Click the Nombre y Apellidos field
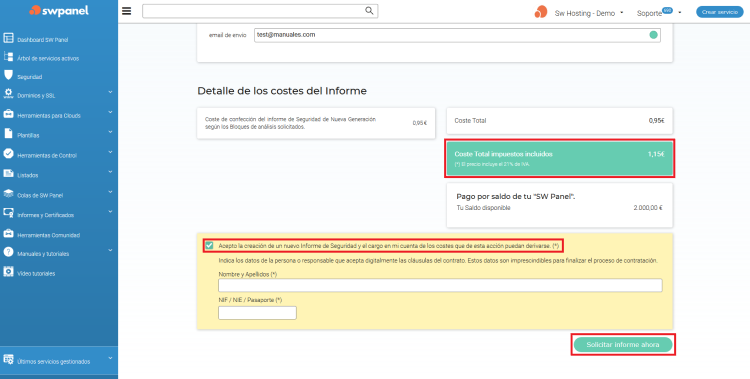 click(x=440, y=285)
